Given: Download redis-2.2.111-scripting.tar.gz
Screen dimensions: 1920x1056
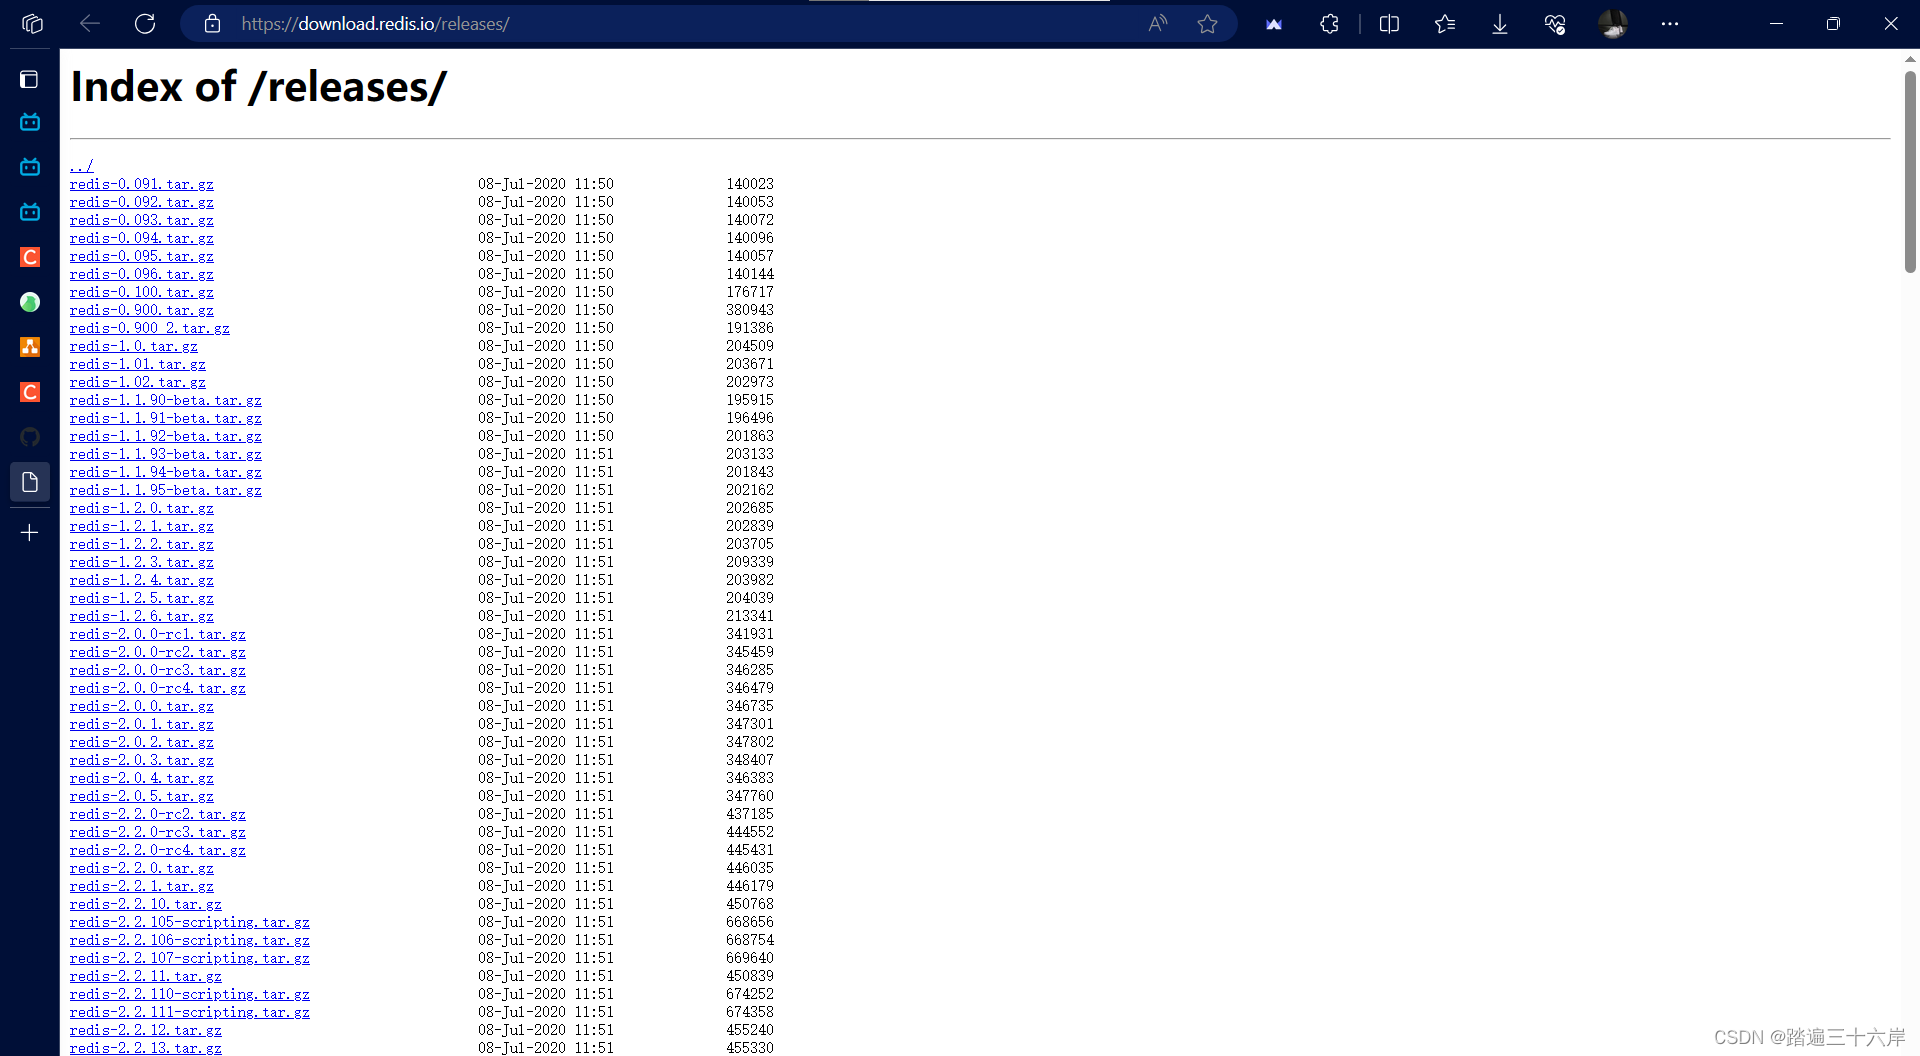Looking at the screenshot, I should click(189, 1012).
